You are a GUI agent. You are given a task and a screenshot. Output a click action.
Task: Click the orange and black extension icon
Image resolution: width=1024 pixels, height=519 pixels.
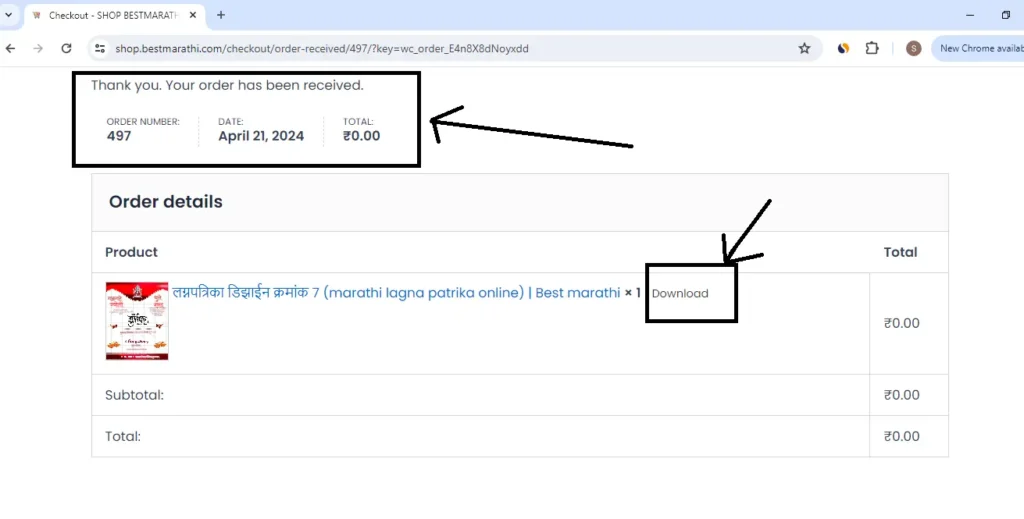[x=843, y=48]
